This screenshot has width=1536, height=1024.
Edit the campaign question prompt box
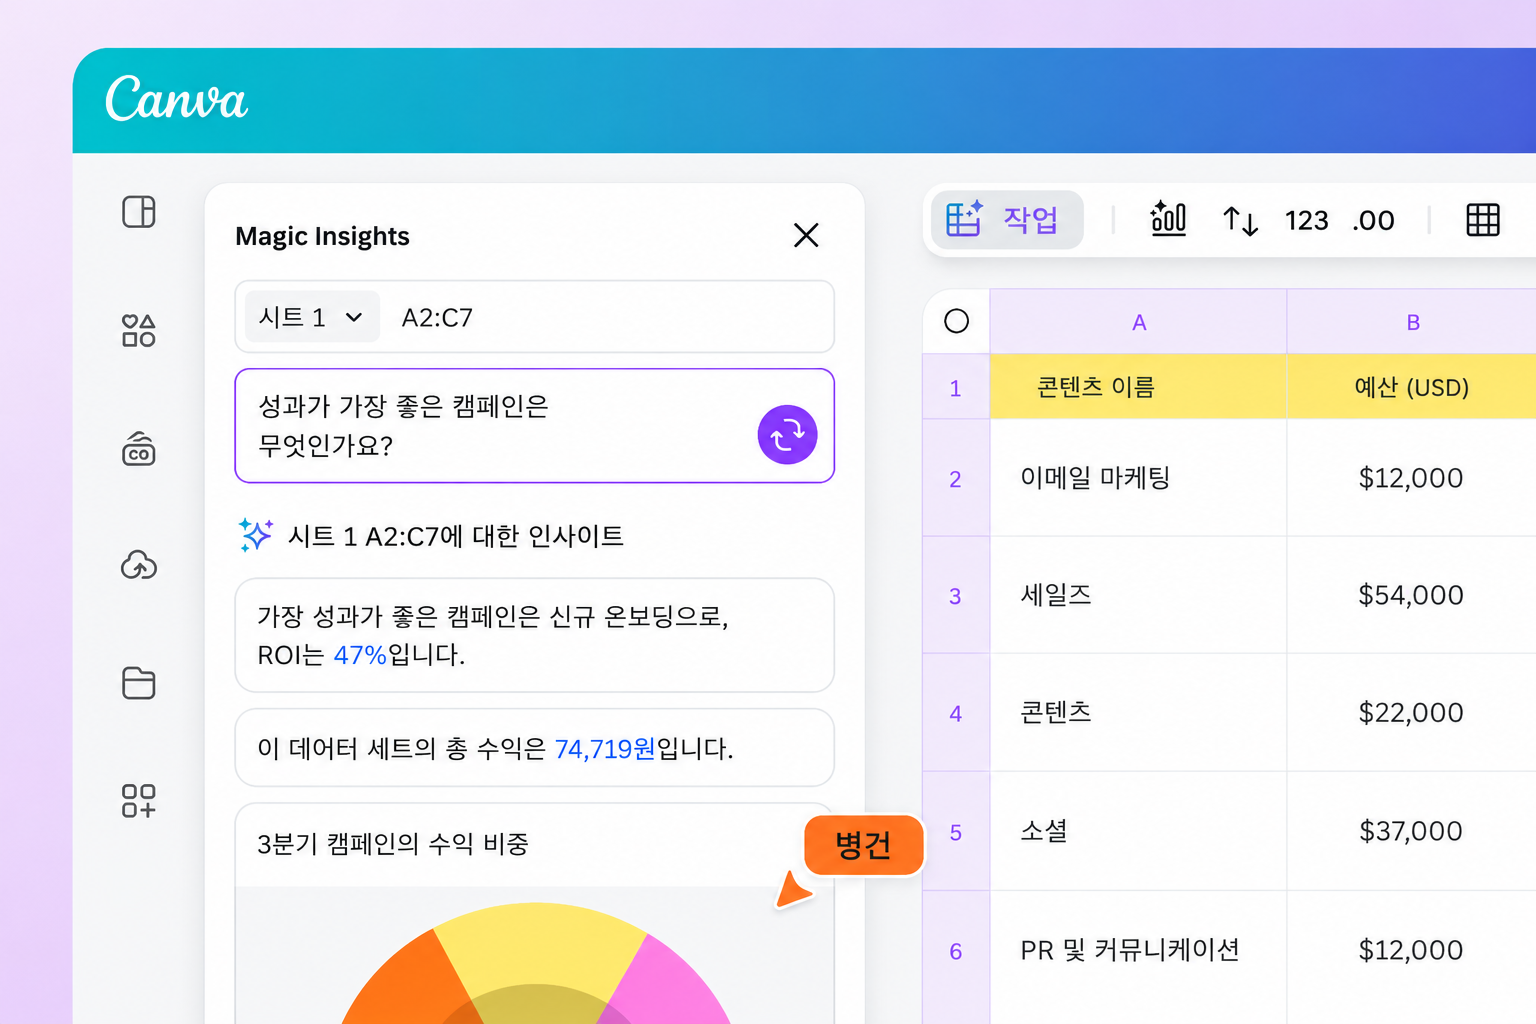click(x=534, y=426)
